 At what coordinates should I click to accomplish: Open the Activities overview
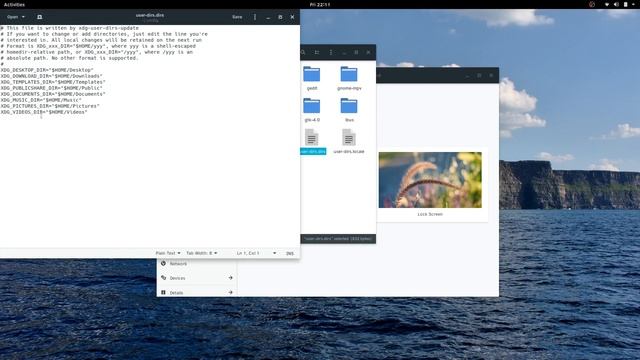(14, 4)
